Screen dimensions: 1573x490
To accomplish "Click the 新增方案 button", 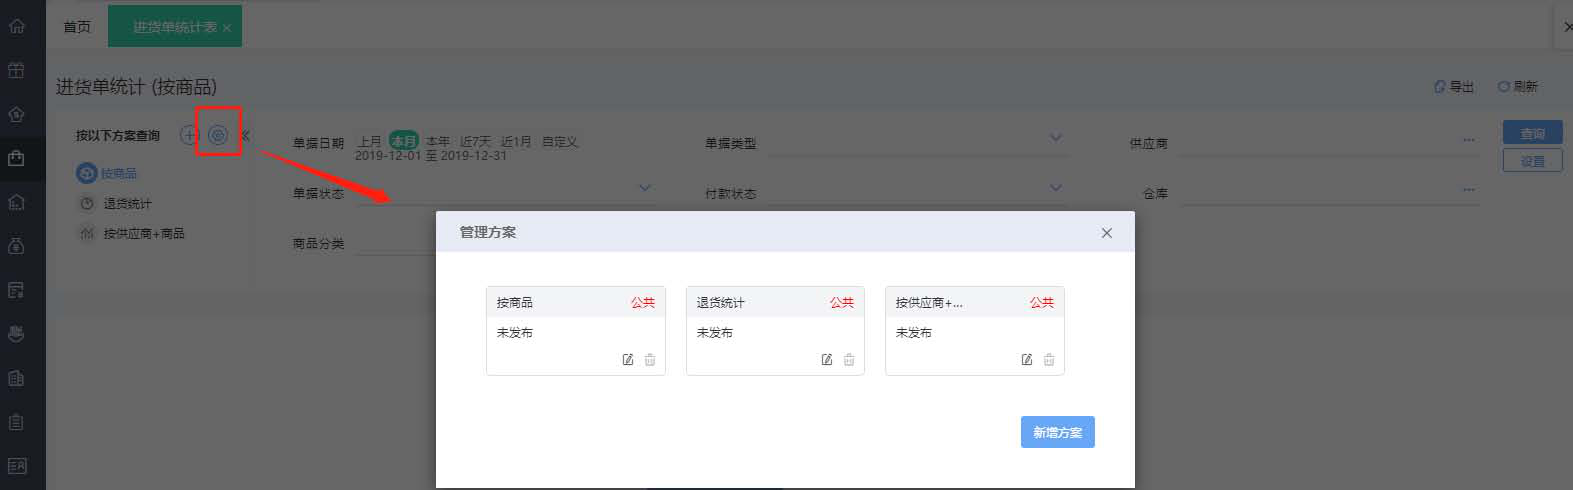I will pyautogui.click(x=1057, y=432).
